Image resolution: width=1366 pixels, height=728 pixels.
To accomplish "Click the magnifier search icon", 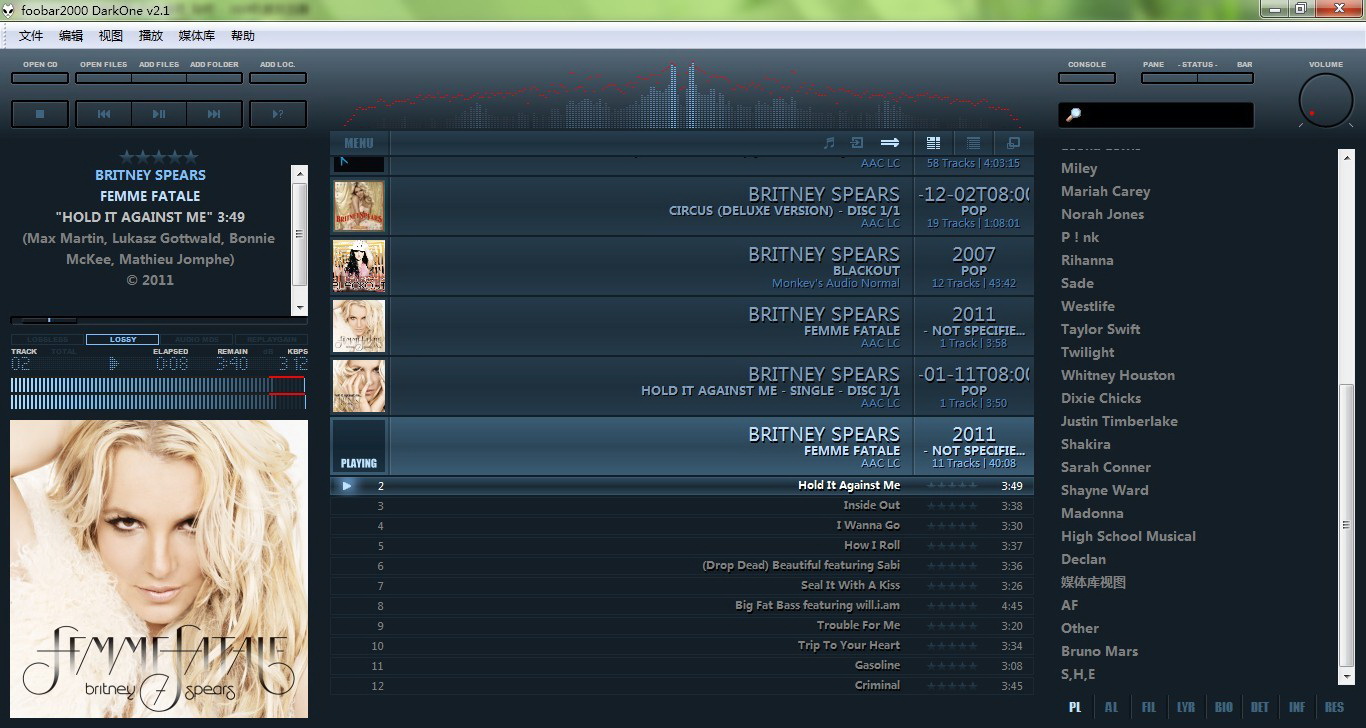I will [x=1073, y=115].
